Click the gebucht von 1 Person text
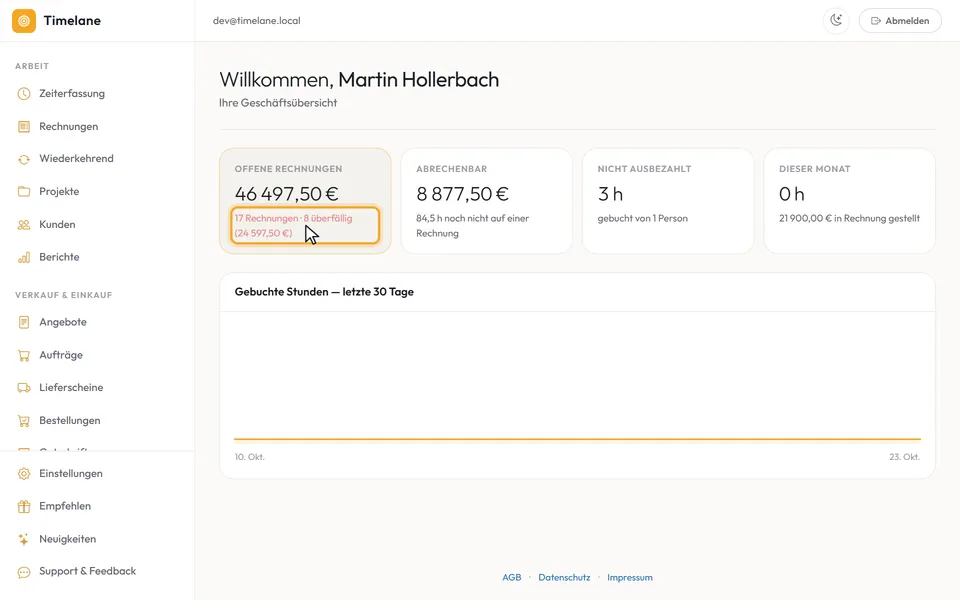Image resolution: width=960 pixels, height=600 pixels. 643,219
